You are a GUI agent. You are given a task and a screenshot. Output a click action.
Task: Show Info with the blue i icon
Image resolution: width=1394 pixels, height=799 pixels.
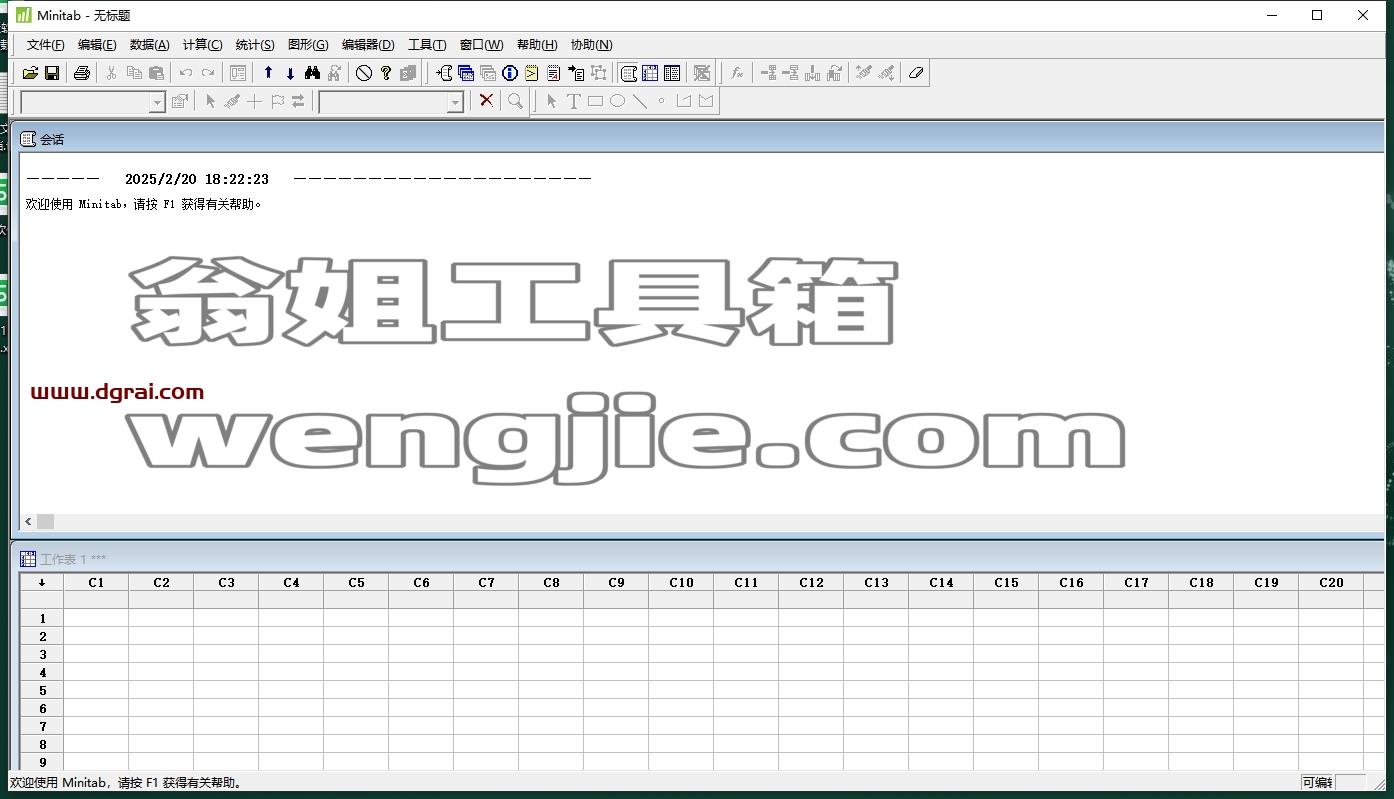pyautogui.click(x=510, y=73)
